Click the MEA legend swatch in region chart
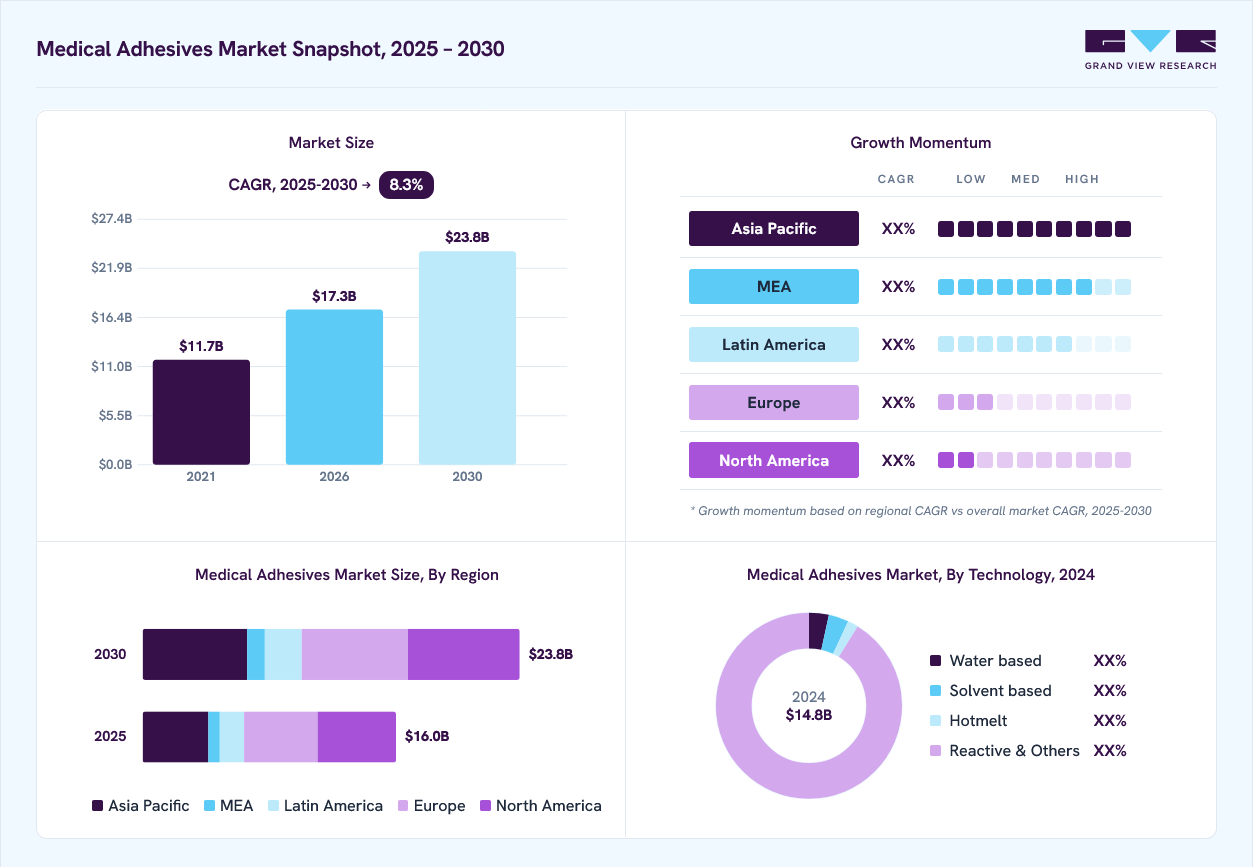Viewport: 1253px width, 867px height. coord(209,806)
